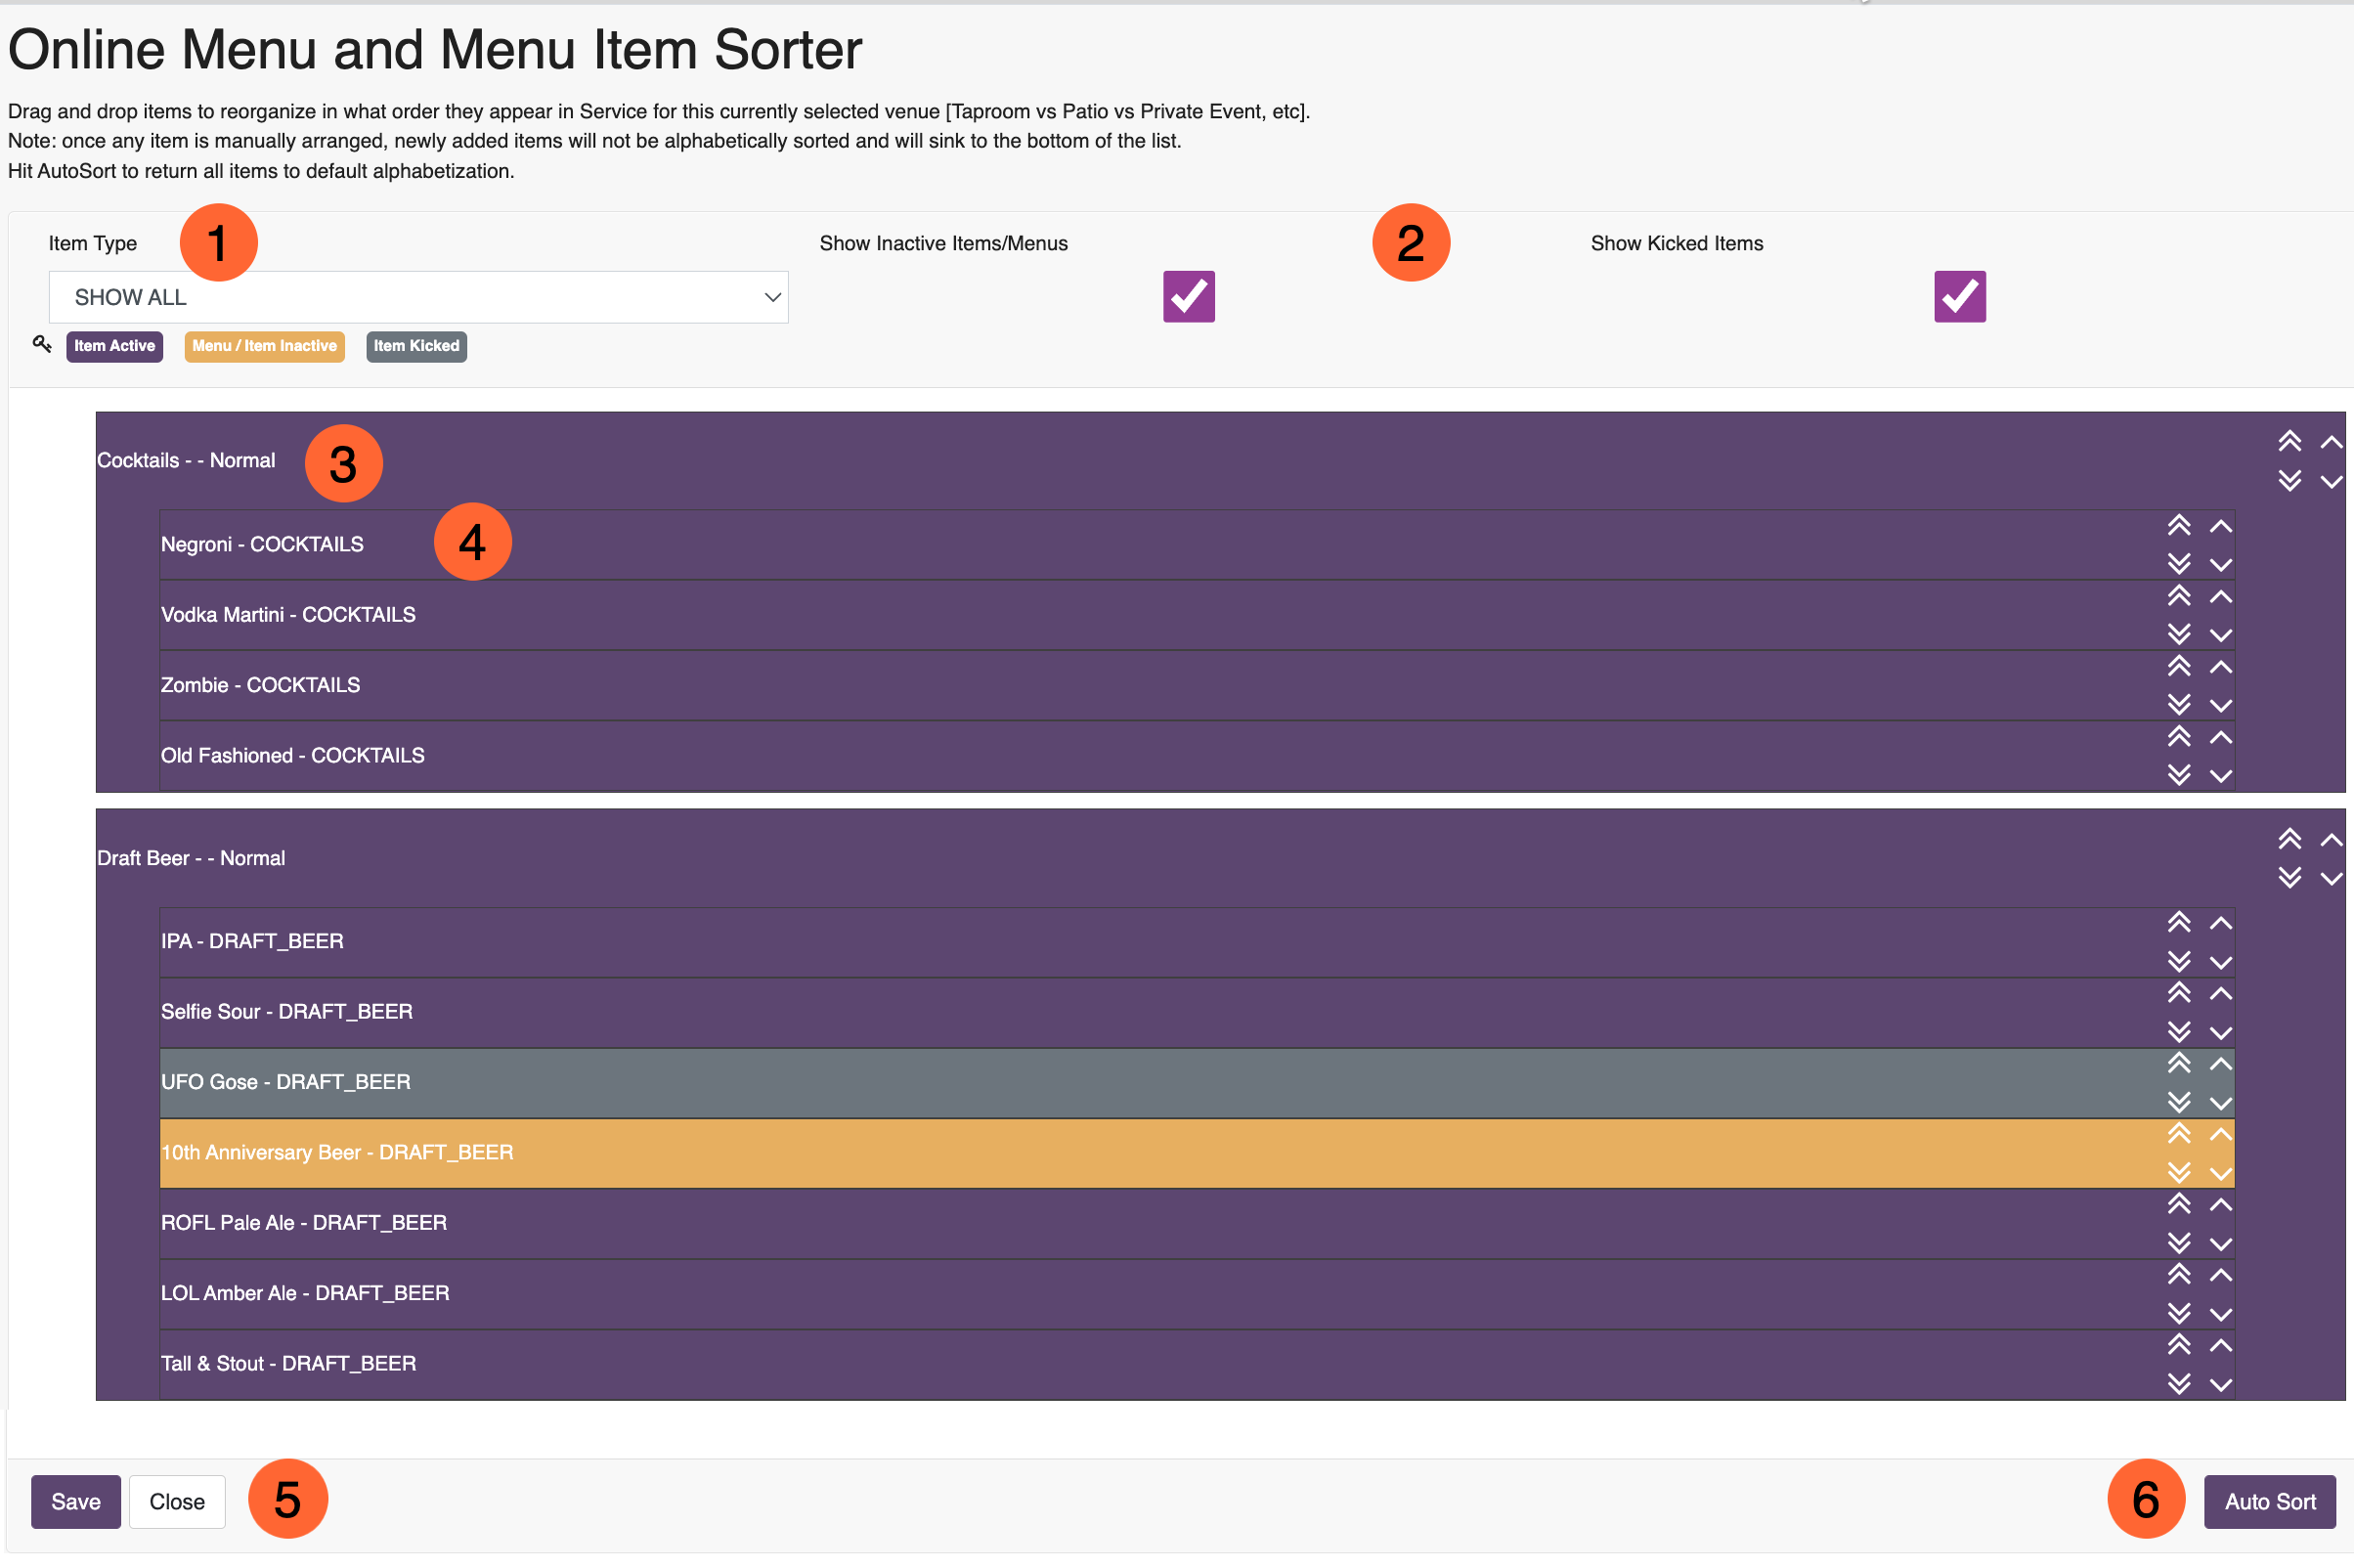This screenshot has width=2354, height=1568.
Task: Move Zombie up one position
Action: (2221, 667)
